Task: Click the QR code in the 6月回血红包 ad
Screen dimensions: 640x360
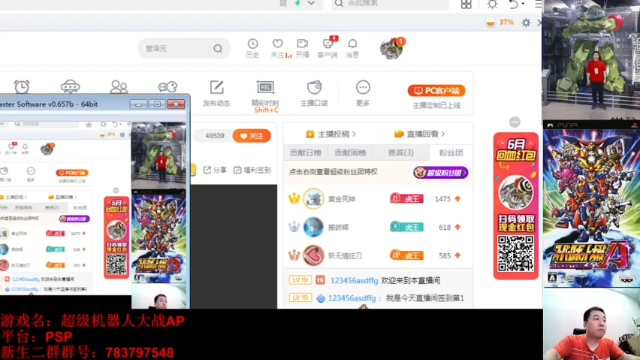Action: tap(516, 253)
